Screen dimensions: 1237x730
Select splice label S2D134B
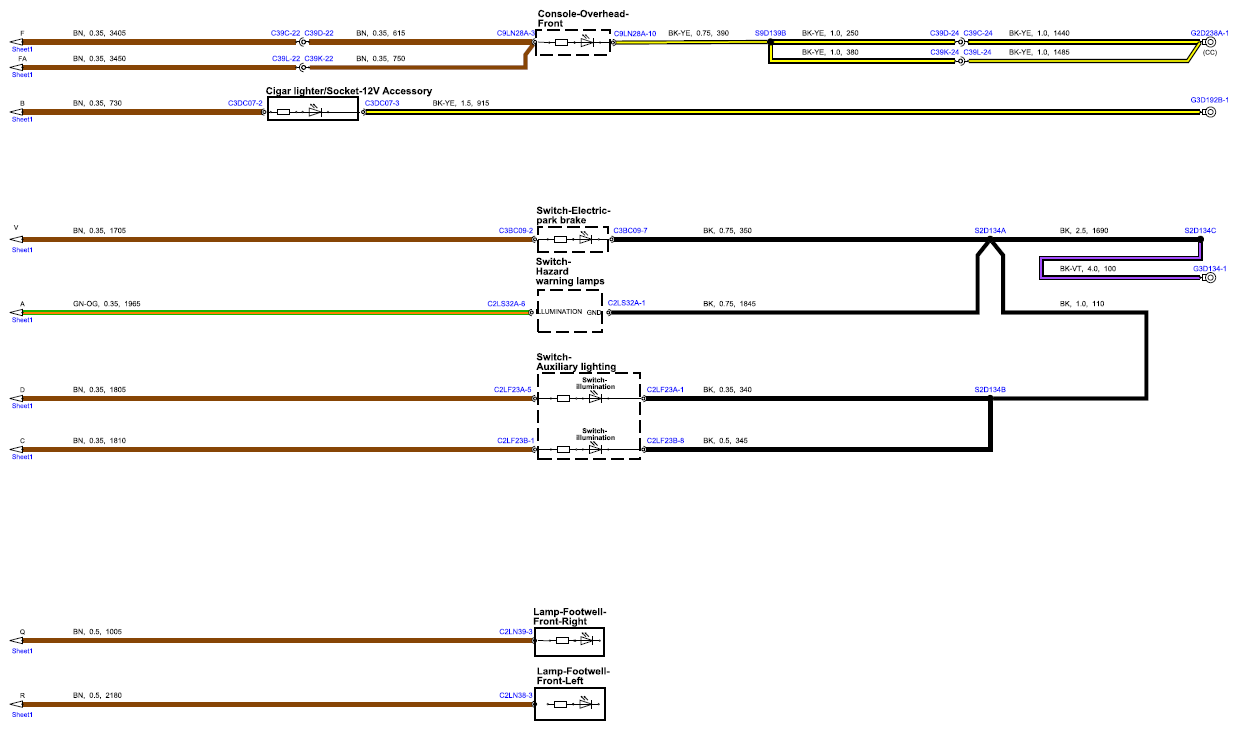tap(990, 389)
